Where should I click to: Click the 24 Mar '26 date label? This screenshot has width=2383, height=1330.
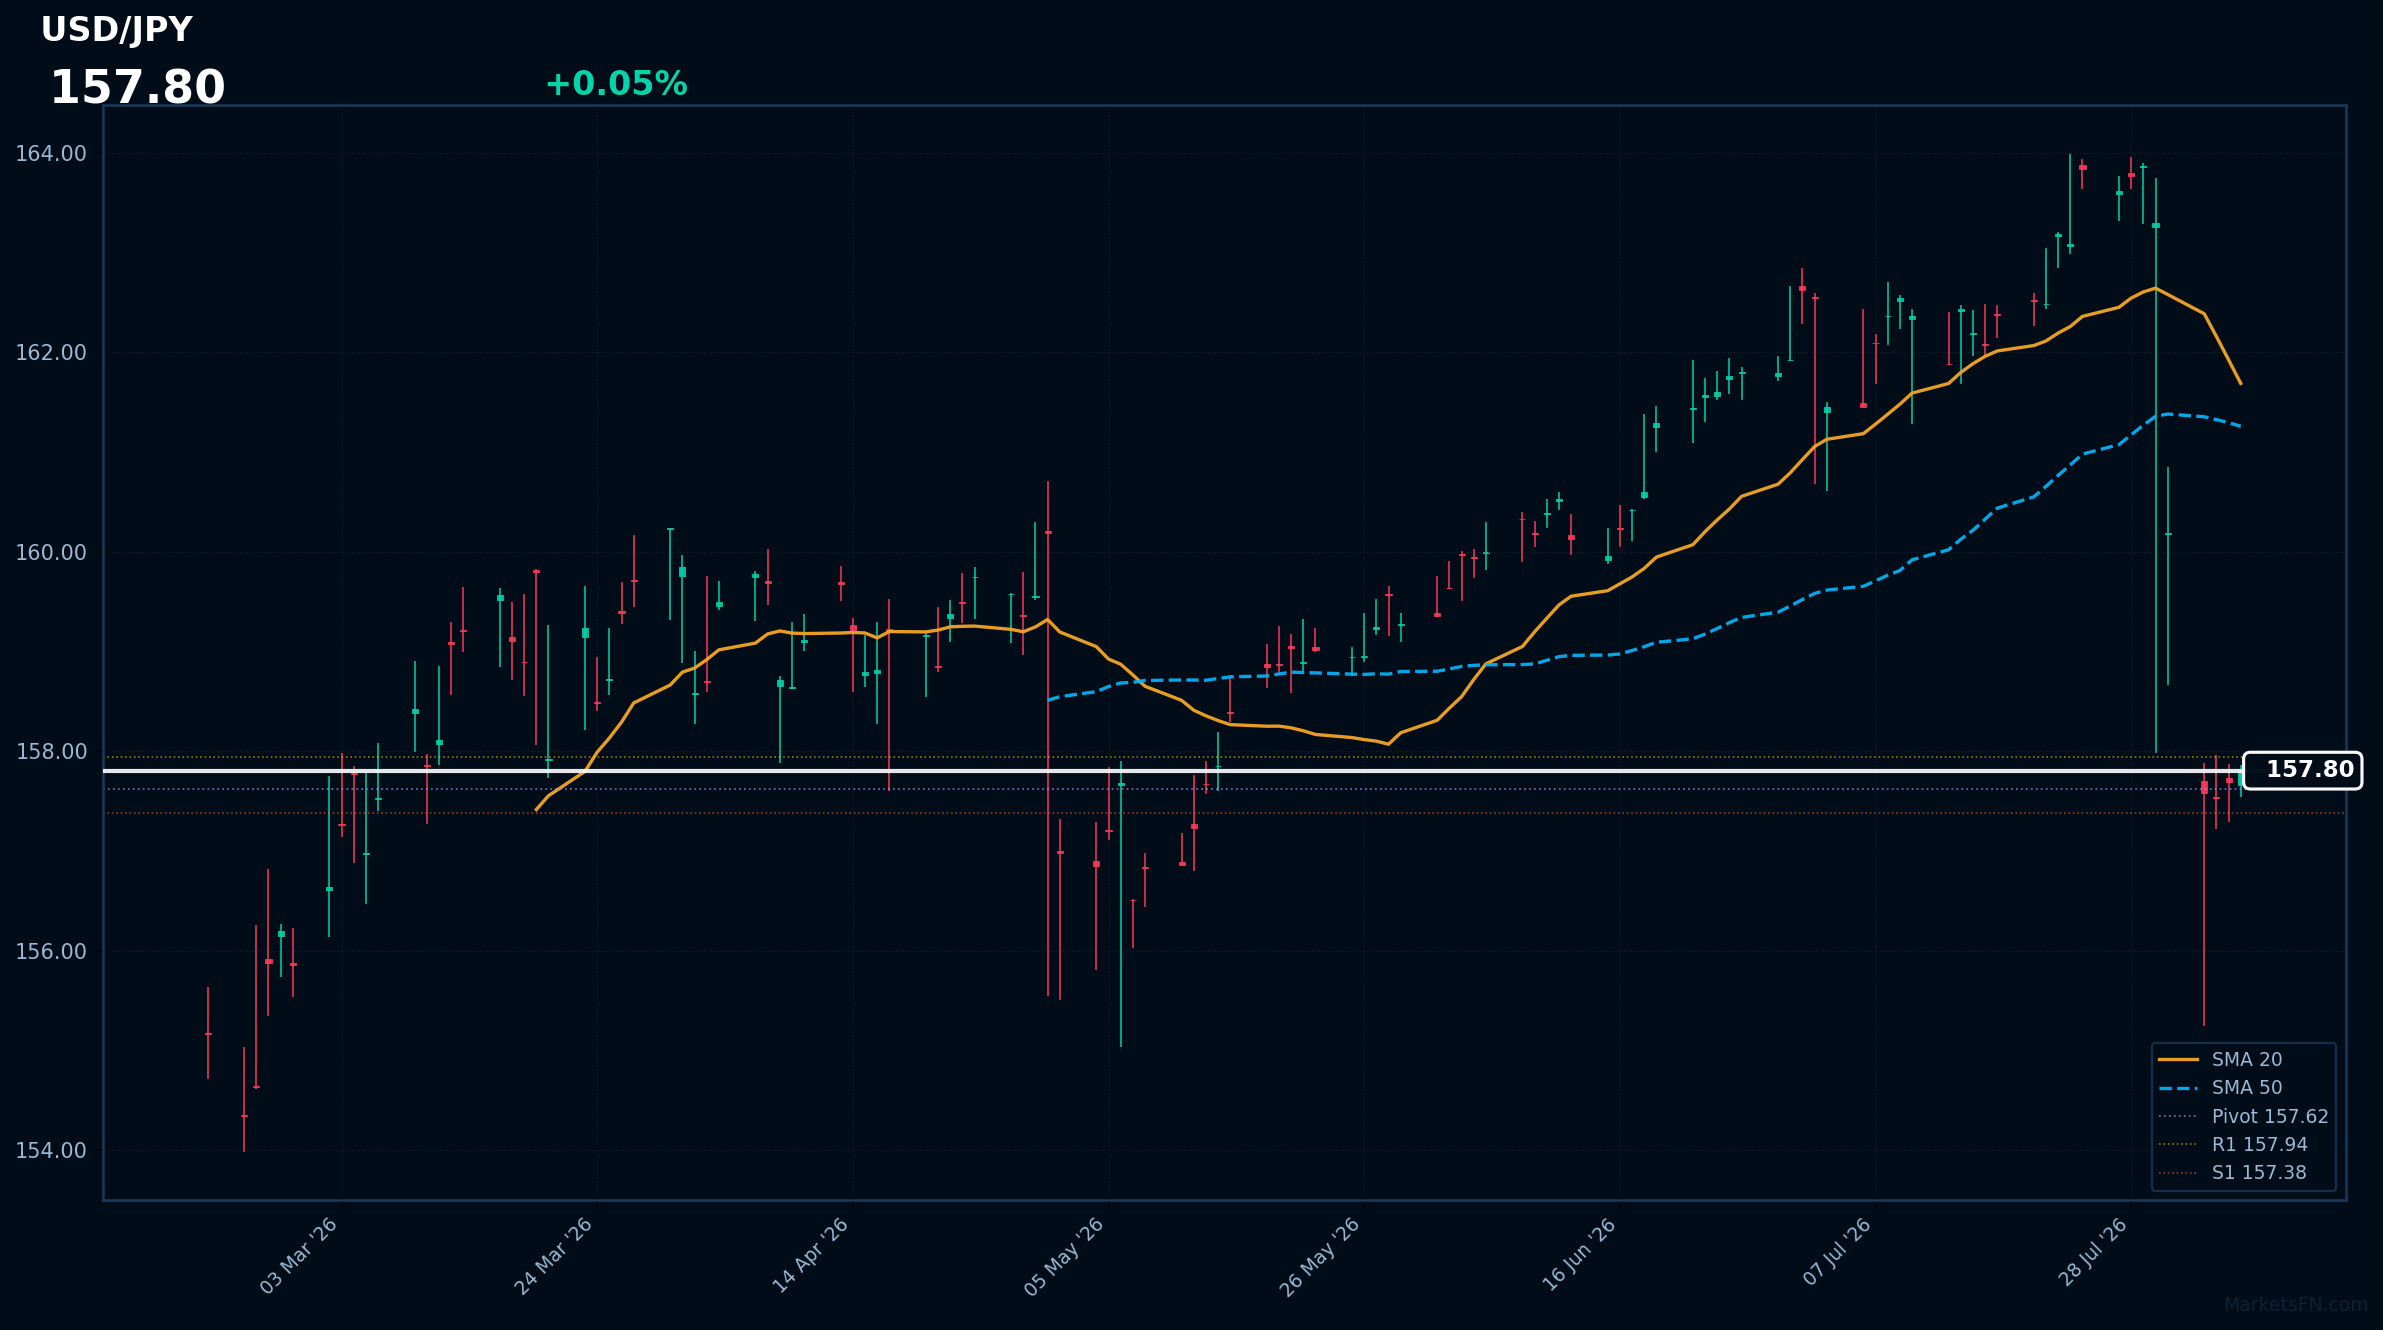click(x=554, y=1256)
